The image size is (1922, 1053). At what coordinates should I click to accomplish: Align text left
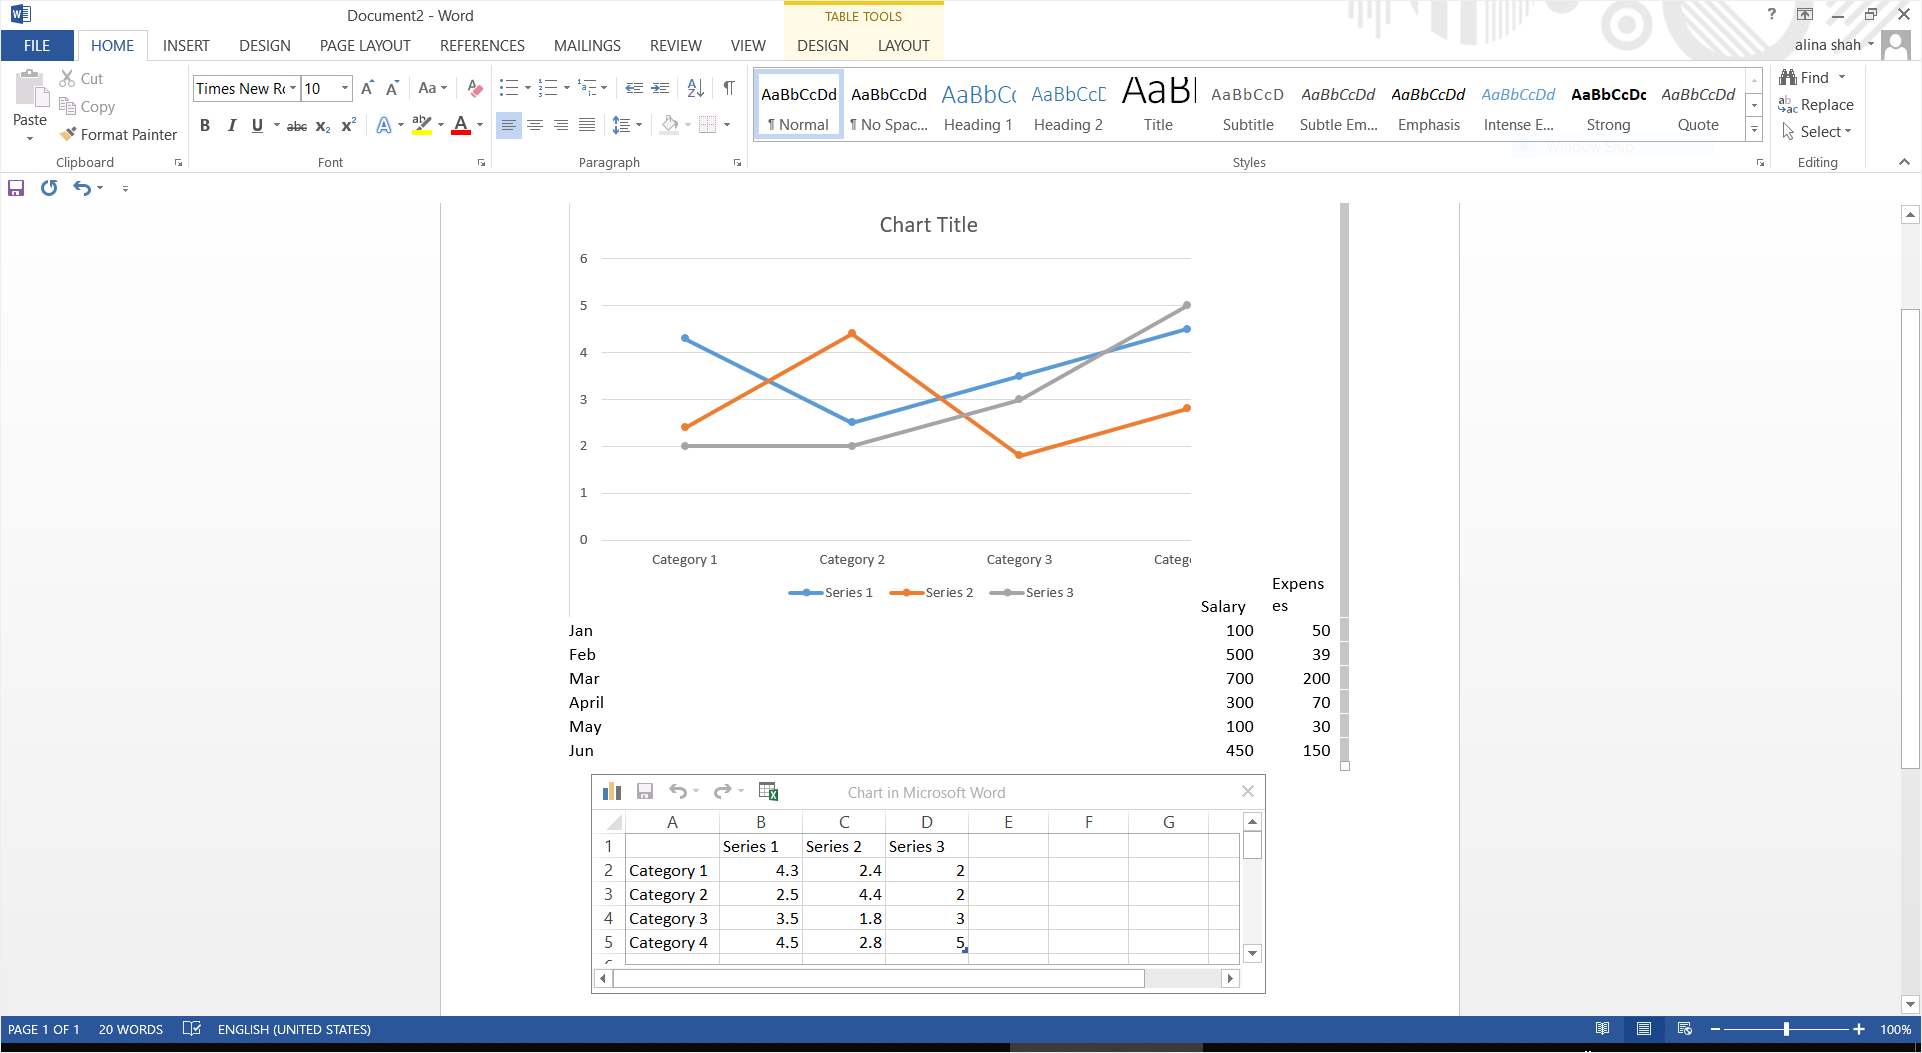coord(509,125)
